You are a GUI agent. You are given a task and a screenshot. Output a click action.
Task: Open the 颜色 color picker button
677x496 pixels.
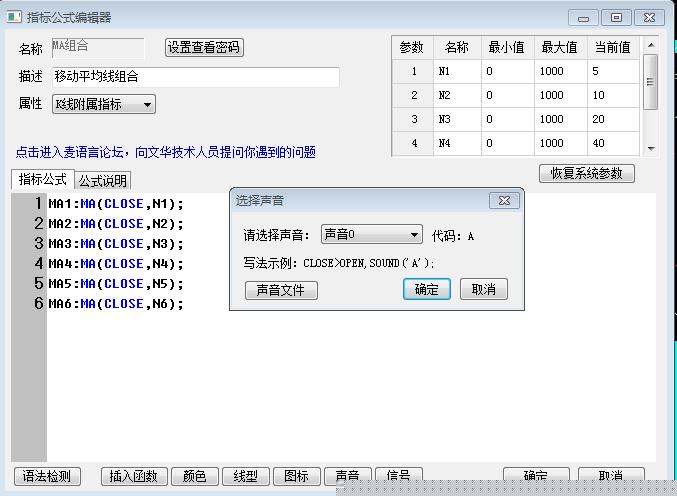(x=194, y=476)
